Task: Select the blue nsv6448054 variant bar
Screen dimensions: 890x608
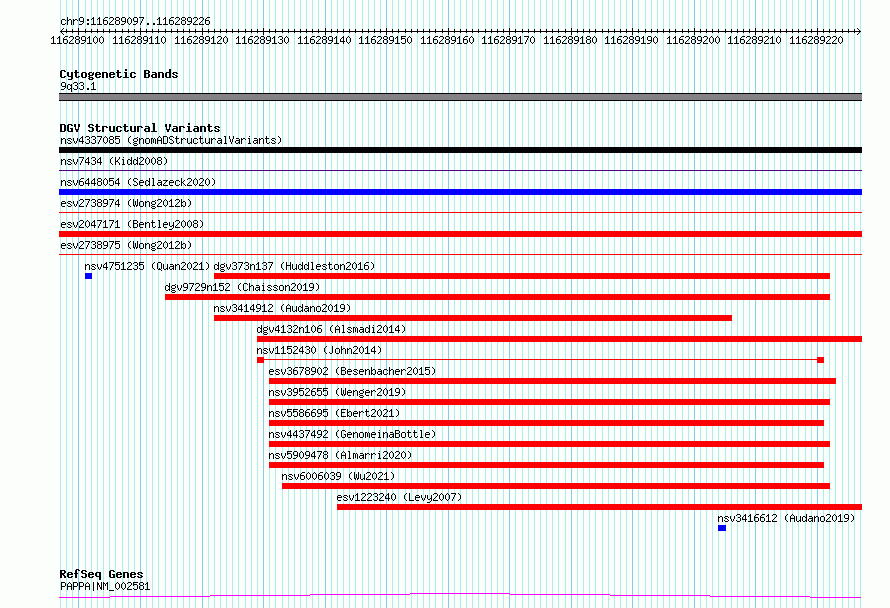Action: (460, 192)
